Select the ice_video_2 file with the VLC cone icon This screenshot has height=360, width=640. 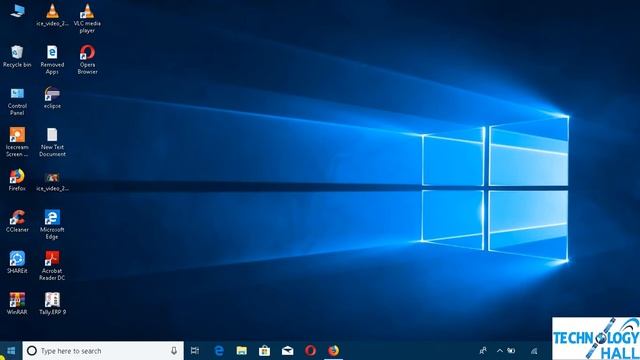pos(52,15)
